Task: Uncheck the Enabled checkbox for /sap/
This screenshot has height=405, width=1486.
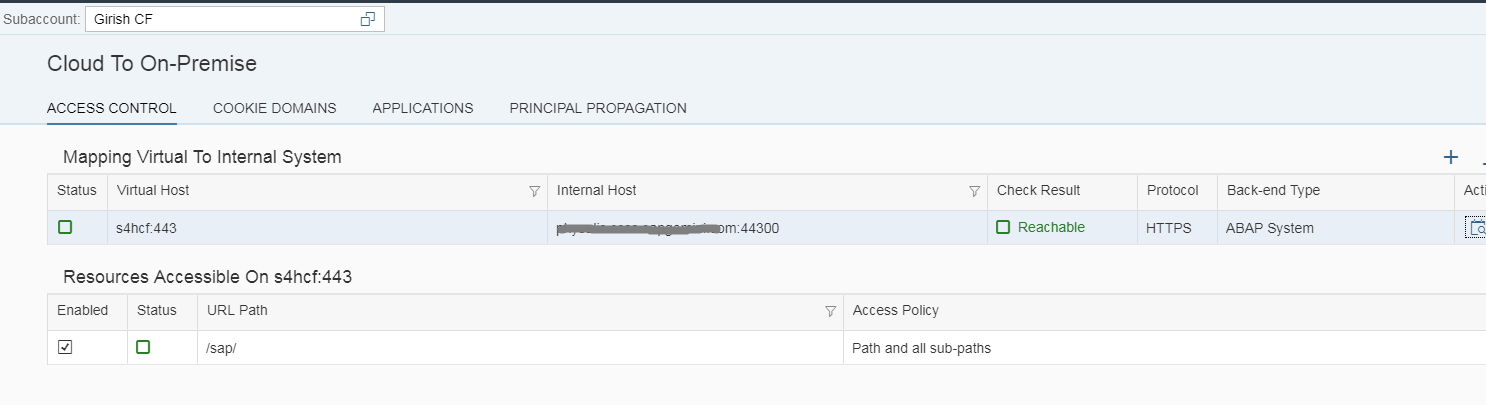Action: 65,347
